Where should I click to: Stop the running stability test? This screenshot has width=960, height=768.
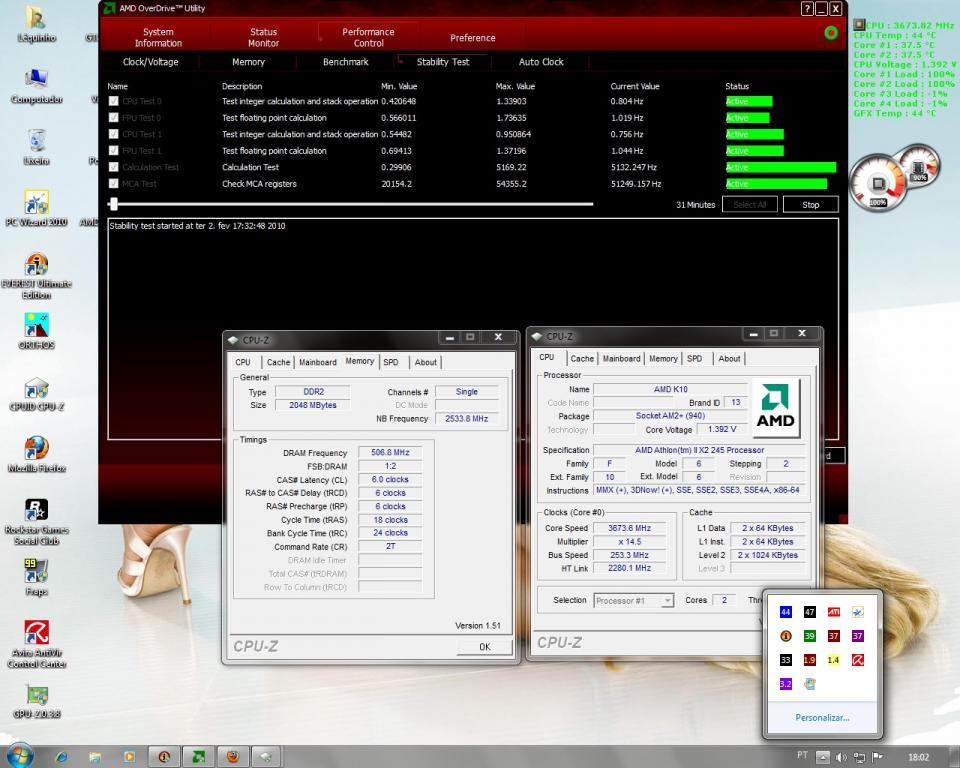[811, 205]
